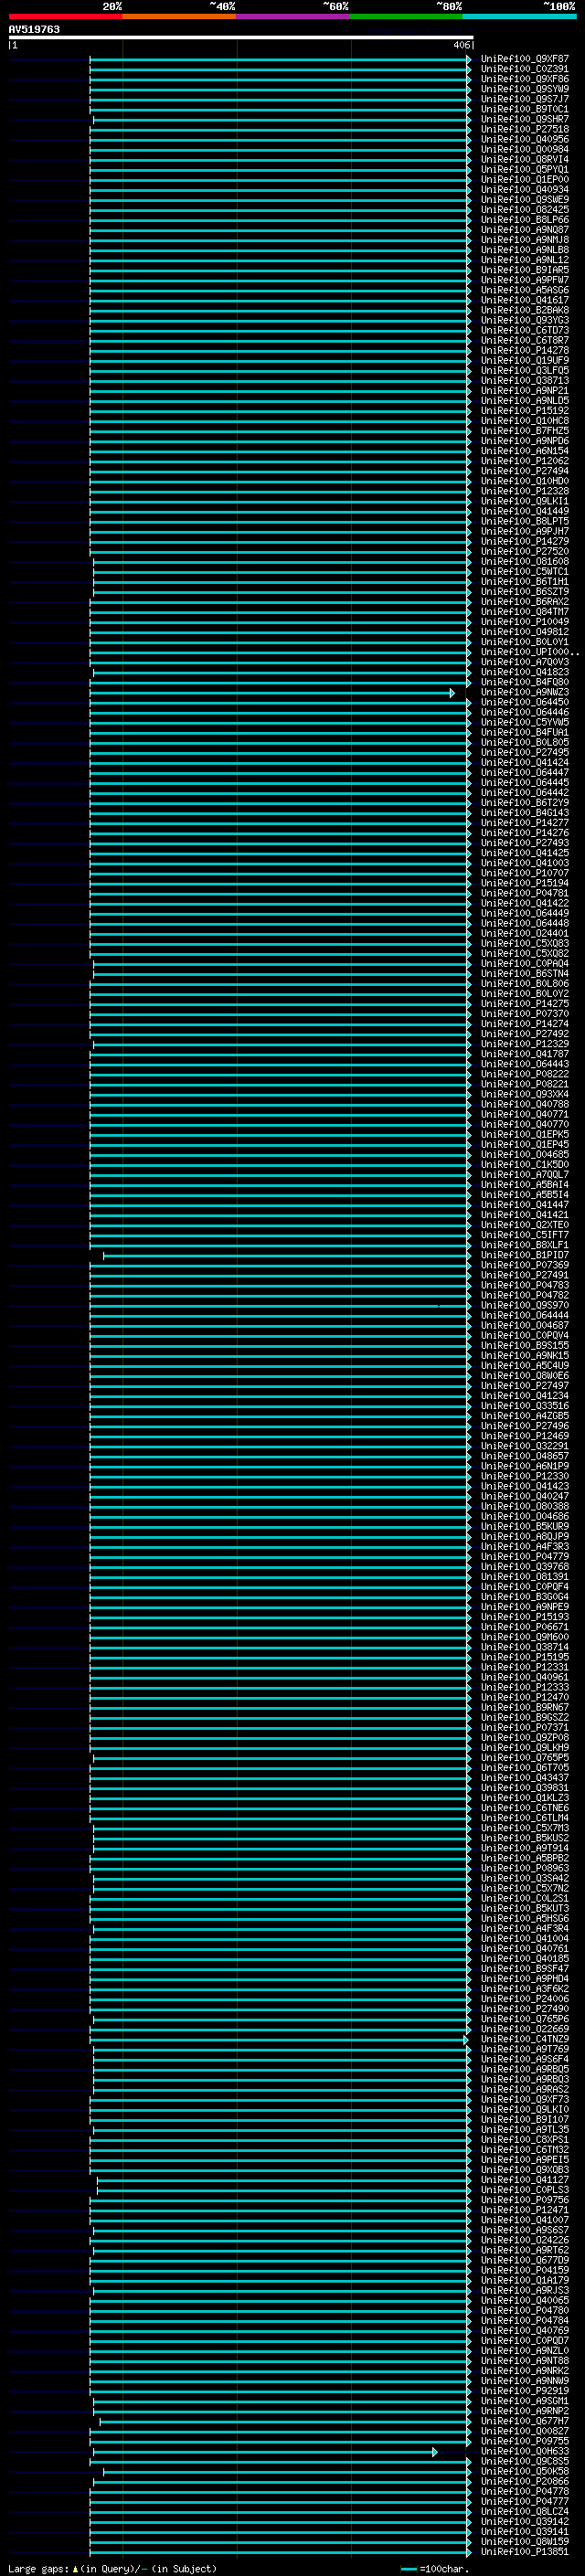Select the UniRef100_P09756 label

tap(524, 2200)
